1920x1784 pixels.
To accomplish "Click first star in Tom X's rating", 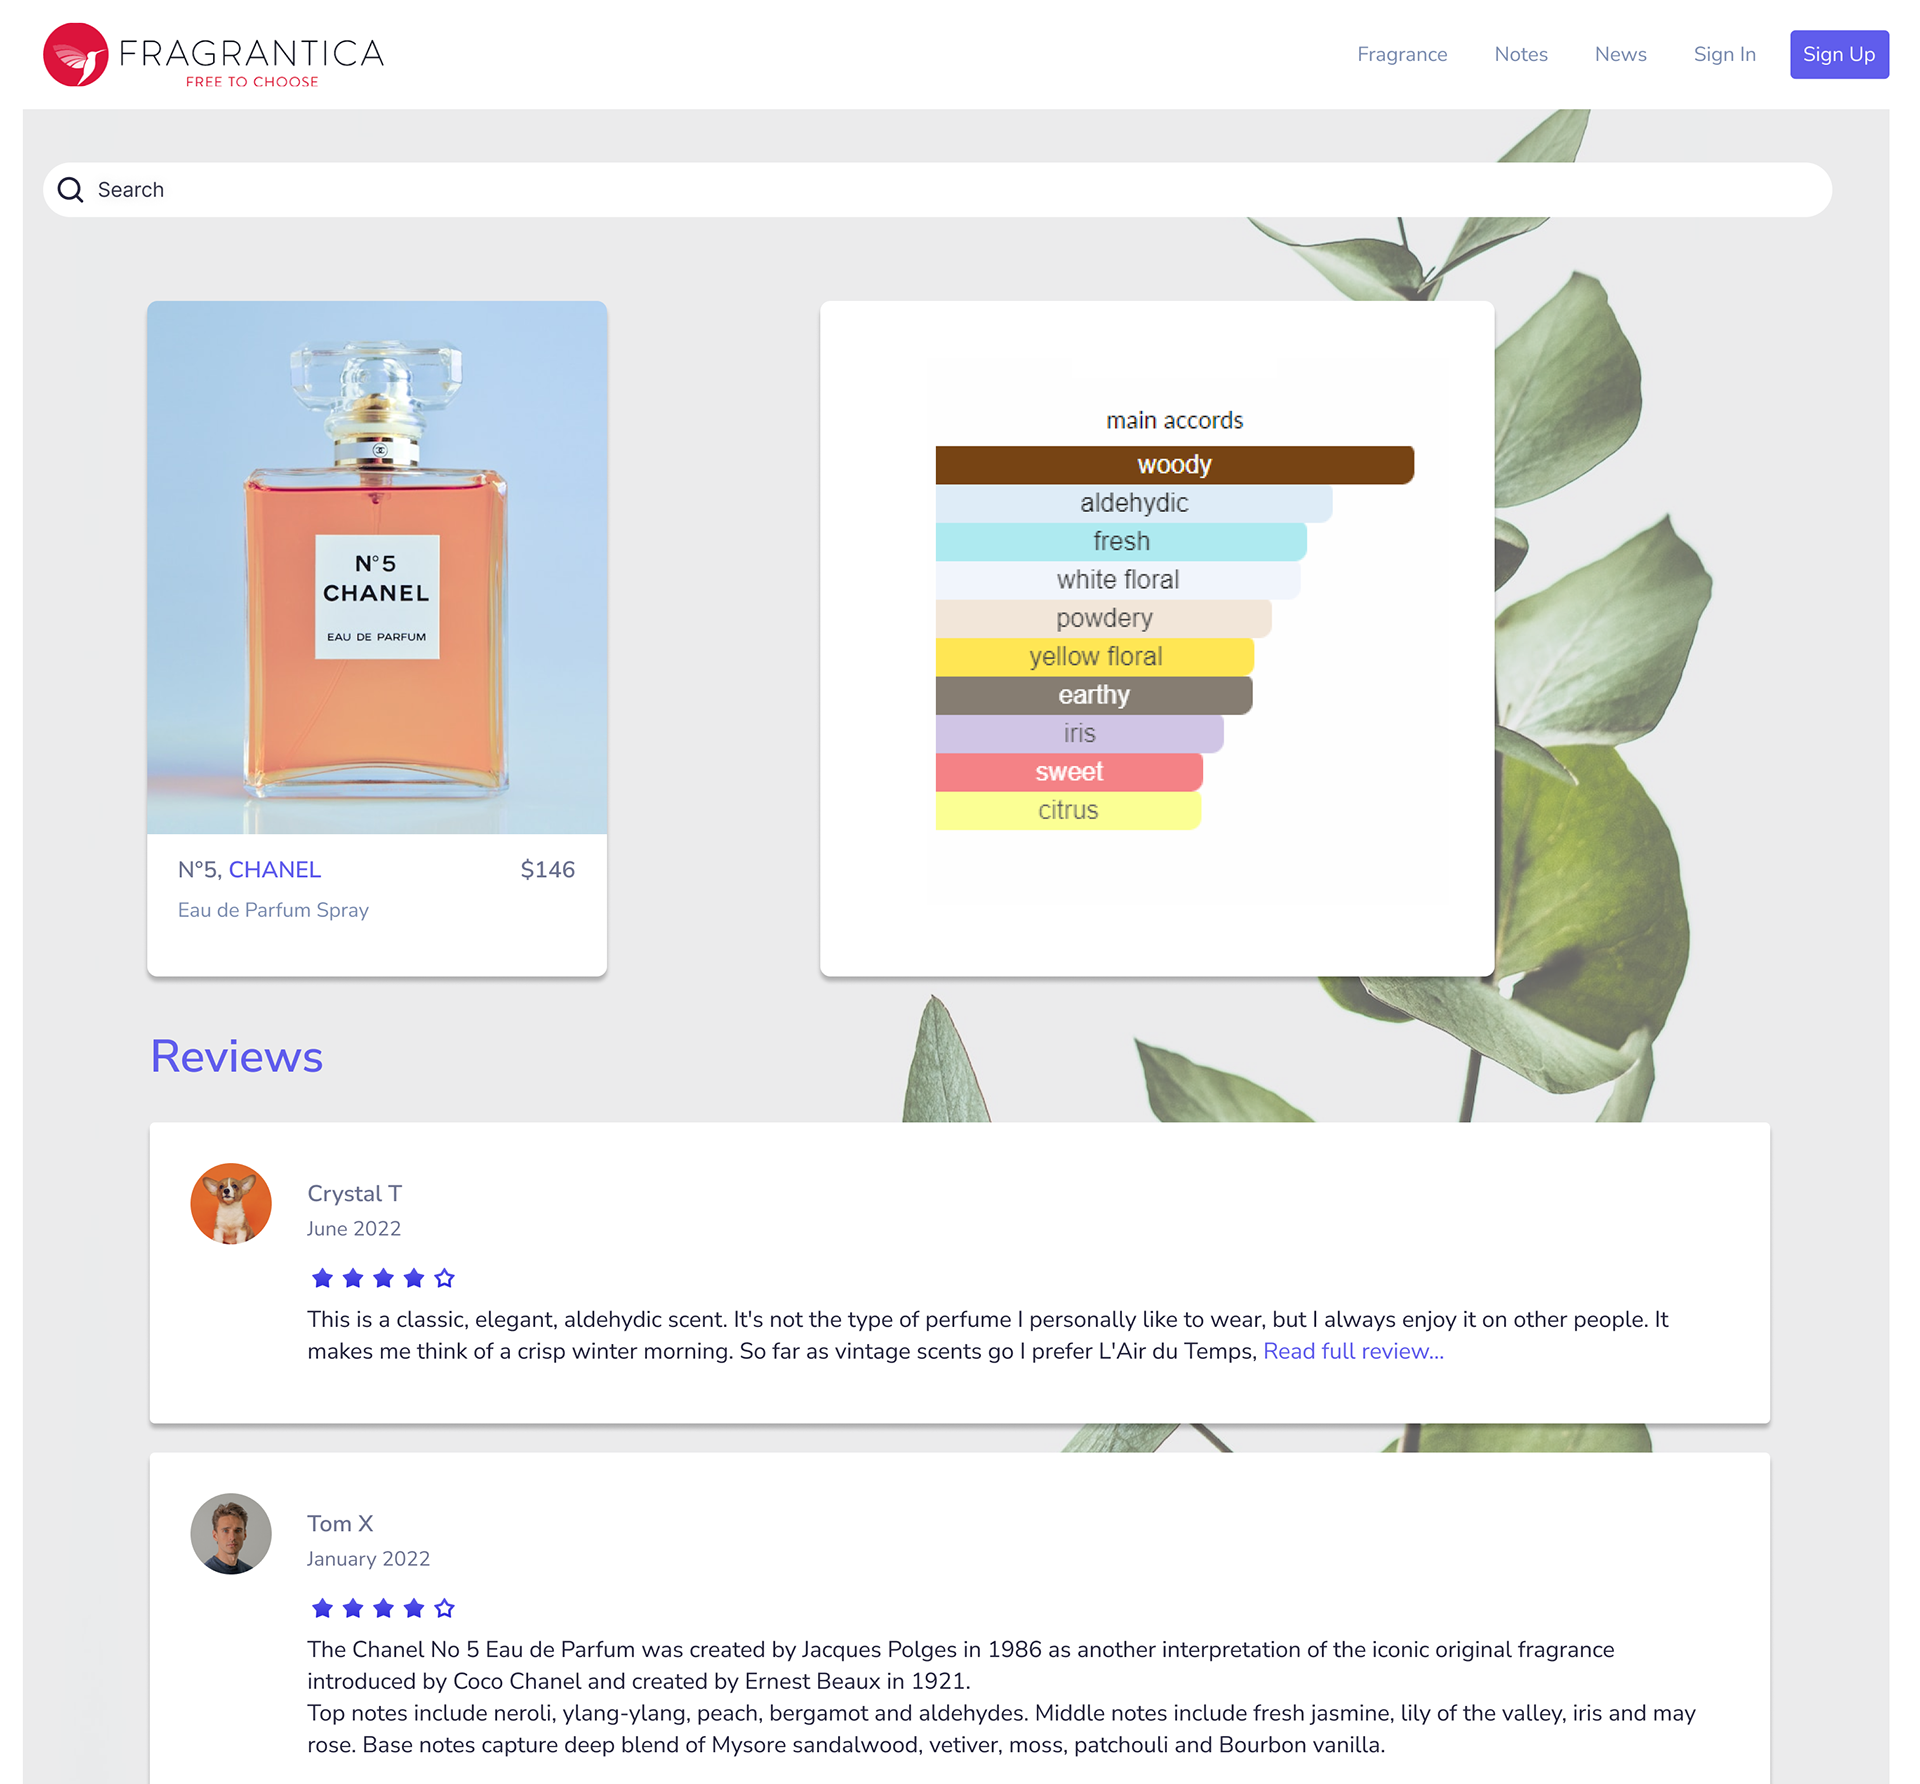I will click(322, 1608).
